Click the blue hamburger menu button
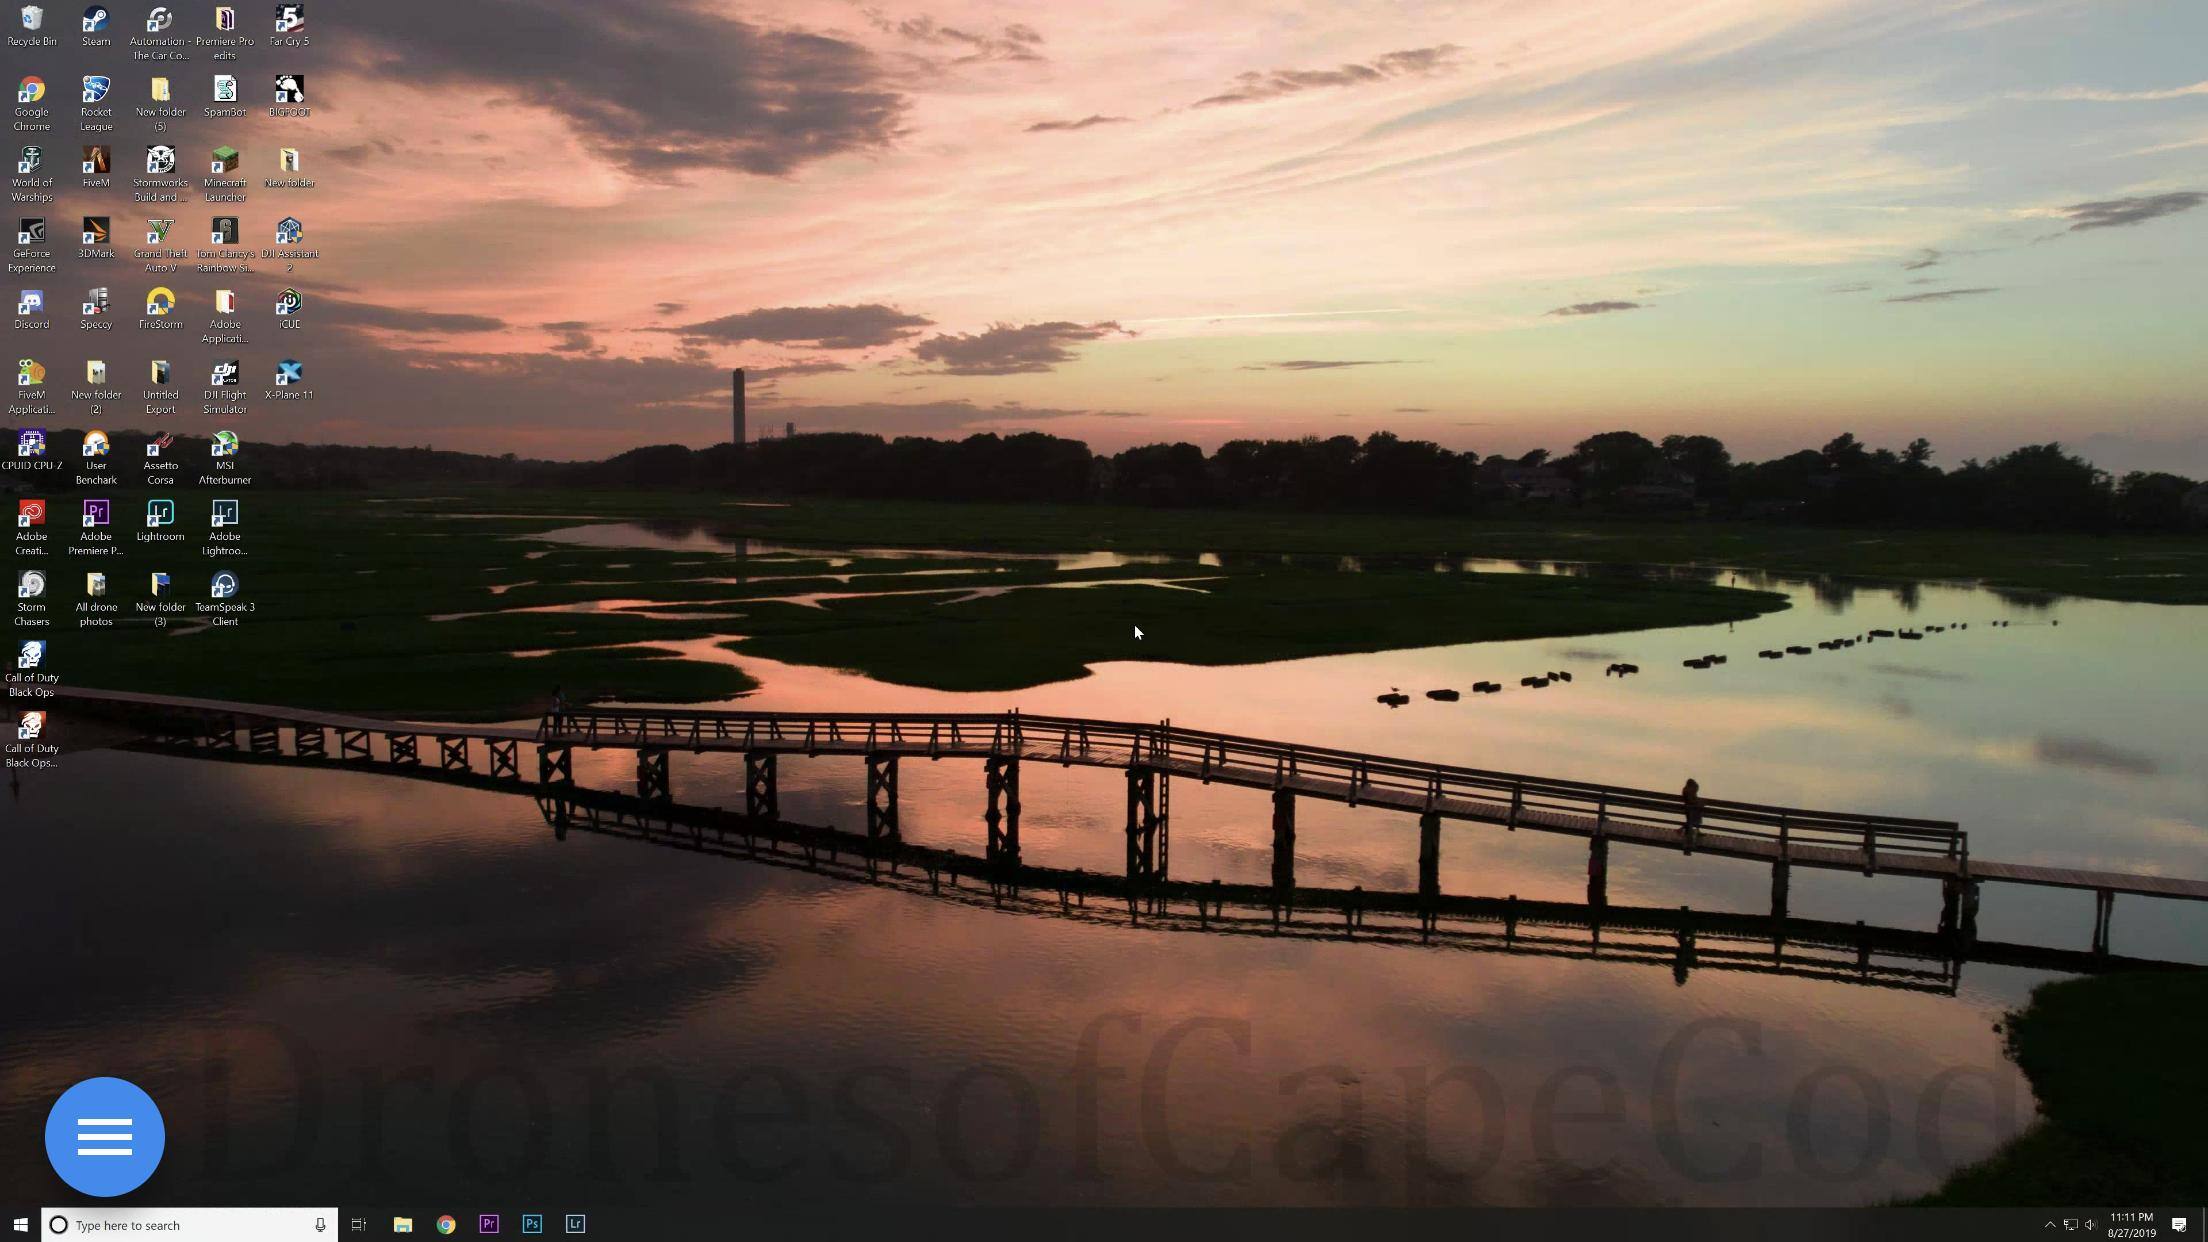This screenshot has height=1242, width=2208. [105, 1137]
